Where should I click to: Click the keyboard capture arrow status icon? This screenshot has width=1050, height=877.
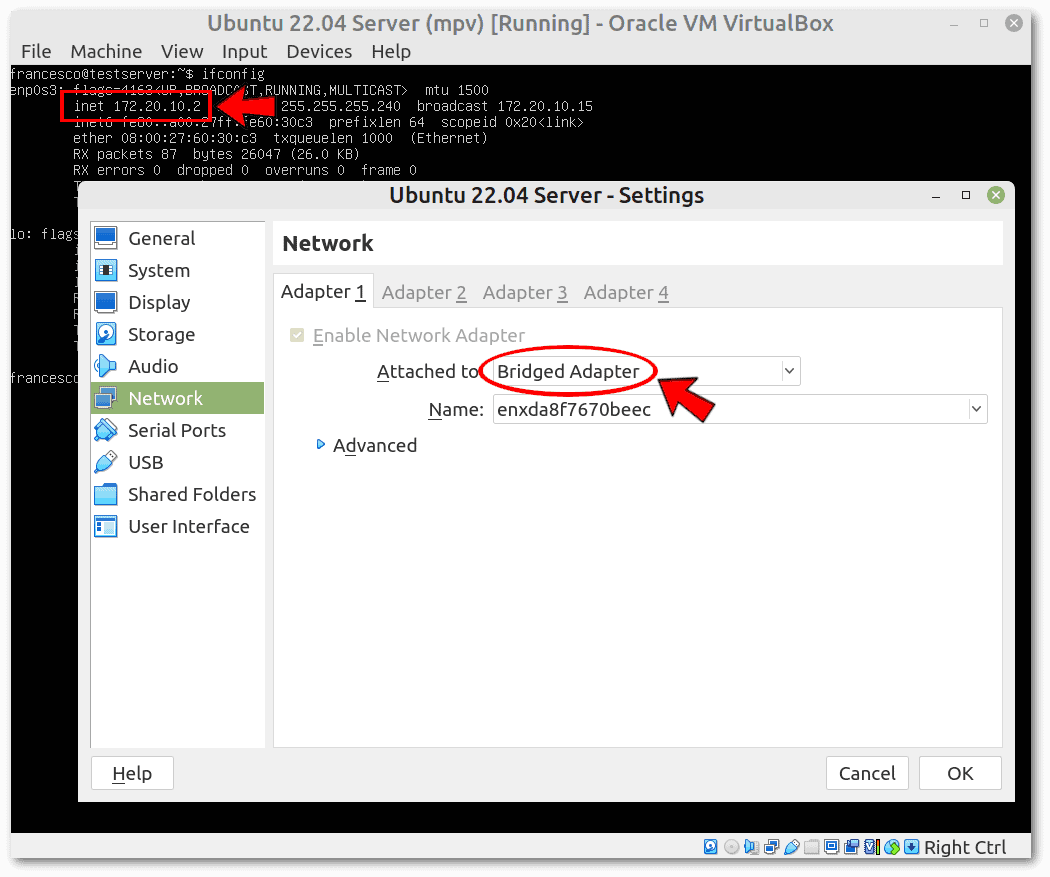911,846
